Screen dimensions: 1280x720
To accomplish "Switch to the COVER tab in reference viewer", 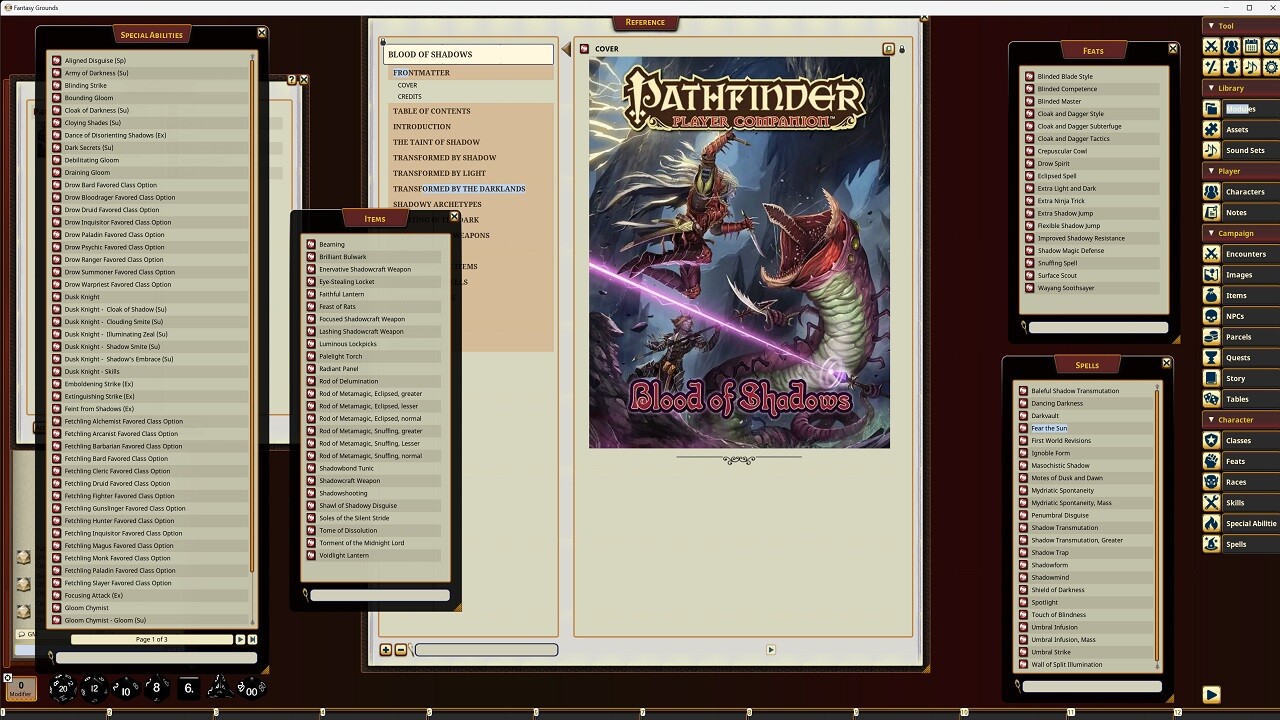I will pyautogui.click(x=608, y=47).
